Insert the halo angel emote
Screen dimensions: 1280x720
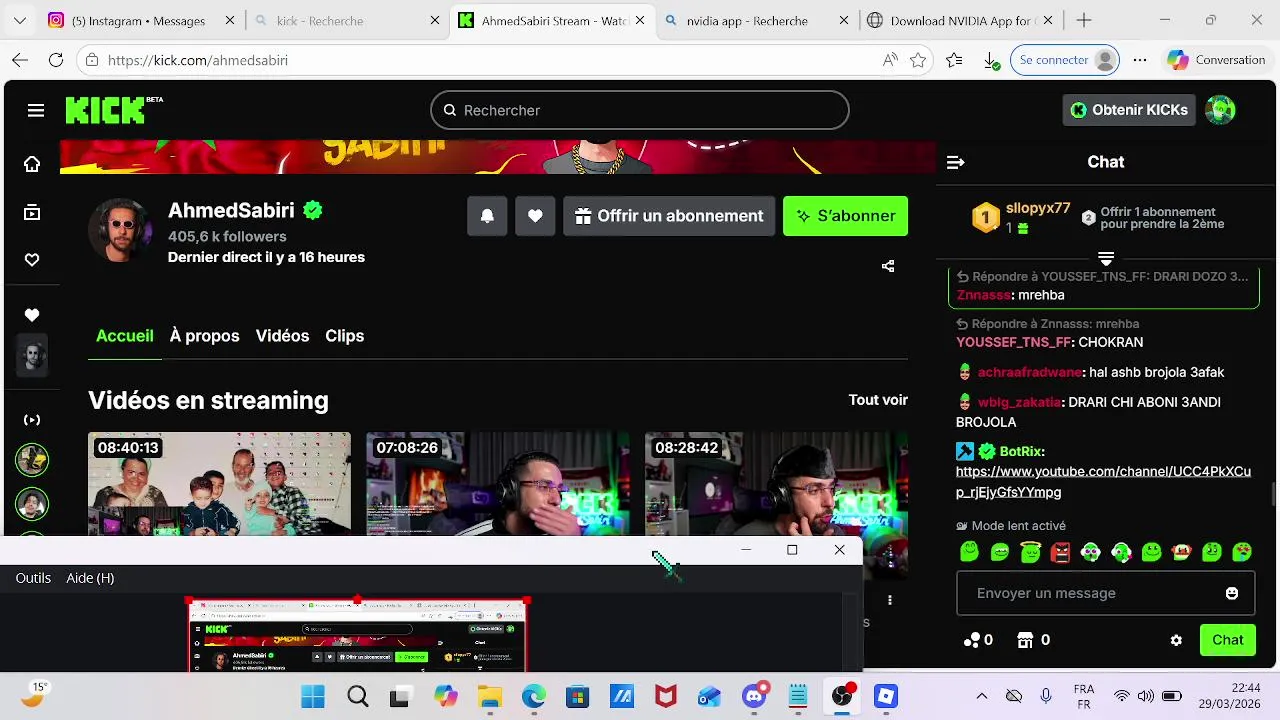coord(1030,551)
